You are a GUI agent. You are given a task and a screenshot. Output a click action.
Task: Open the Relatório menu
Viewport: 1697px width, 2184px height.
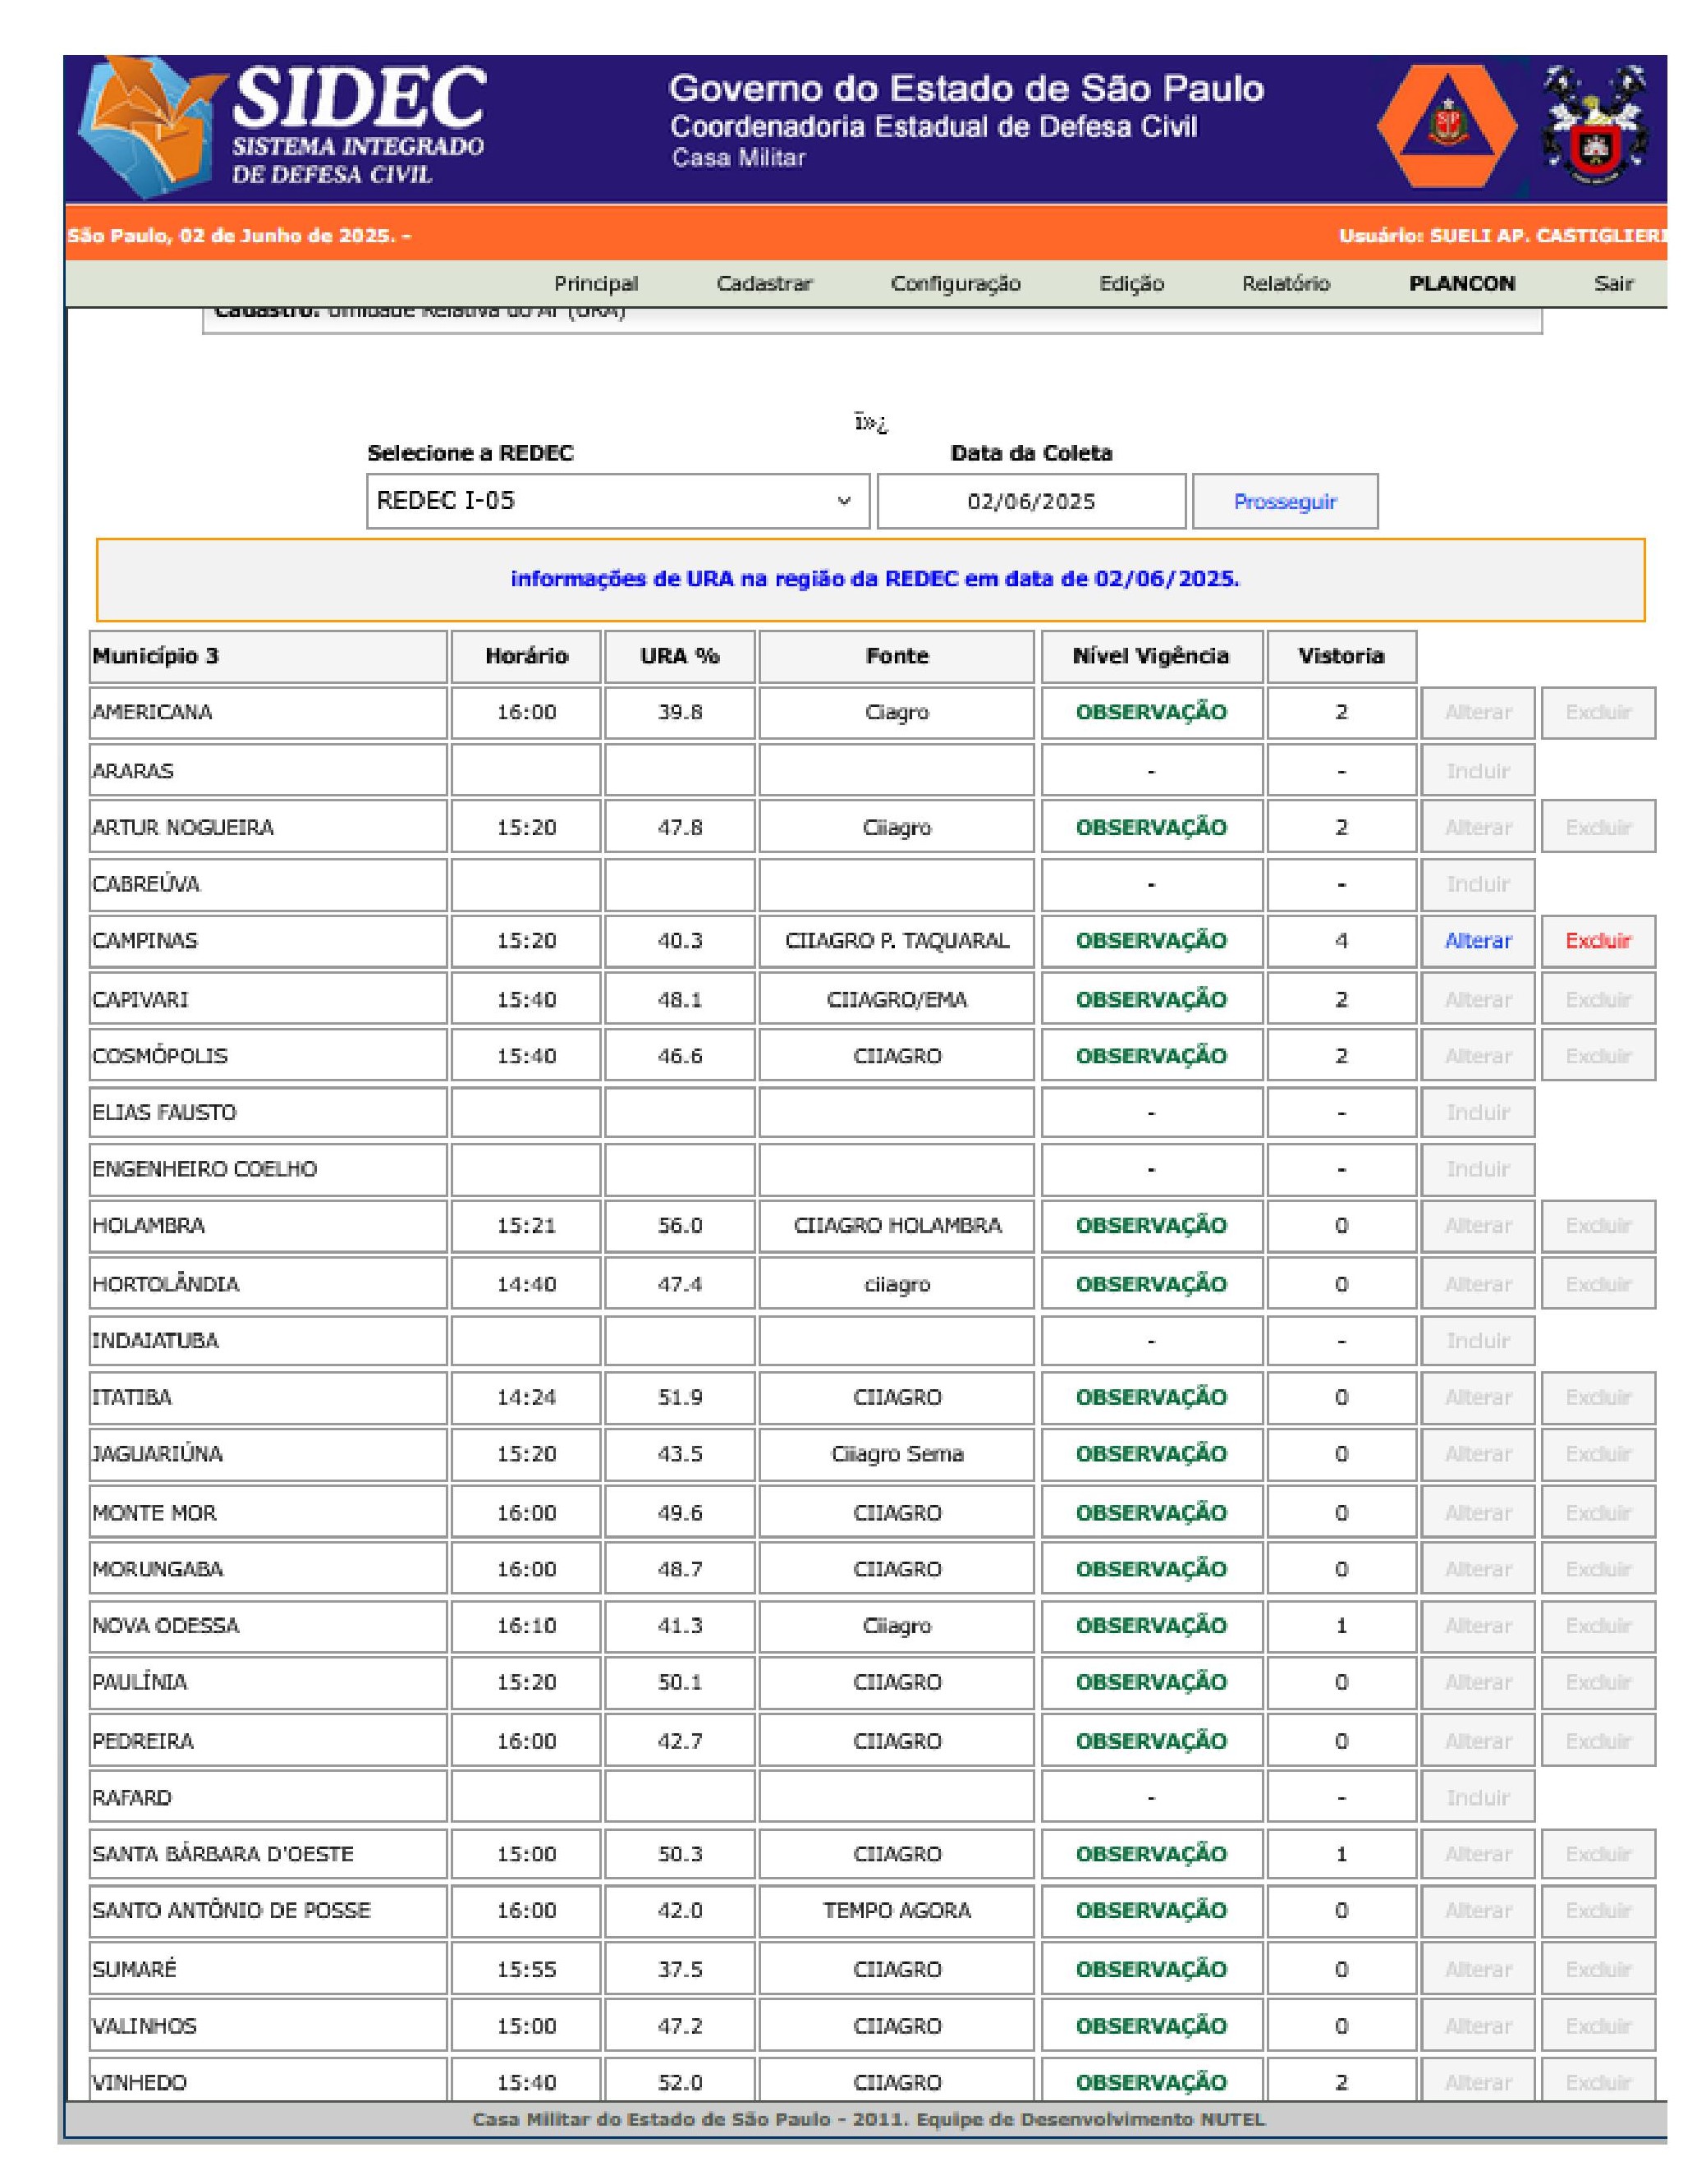tap(1285, 283)
